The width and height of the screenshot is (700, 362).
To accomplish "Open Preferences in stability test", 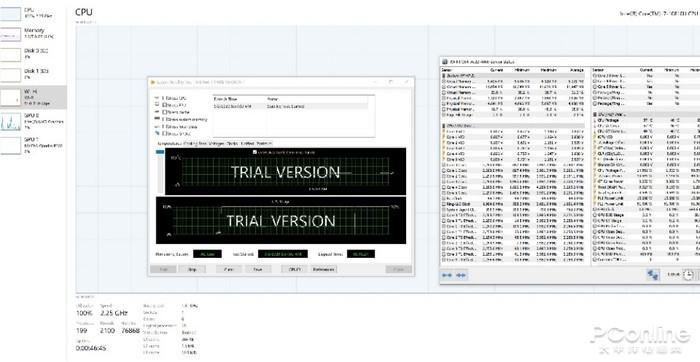I will point(324,269).
